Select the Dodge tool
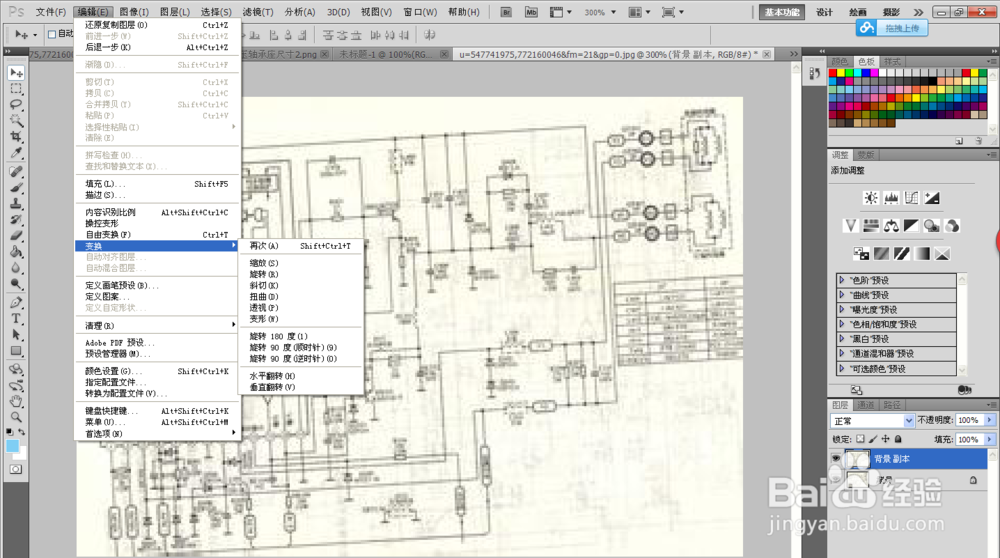1000x558 pixels. [x=16, y=284]
